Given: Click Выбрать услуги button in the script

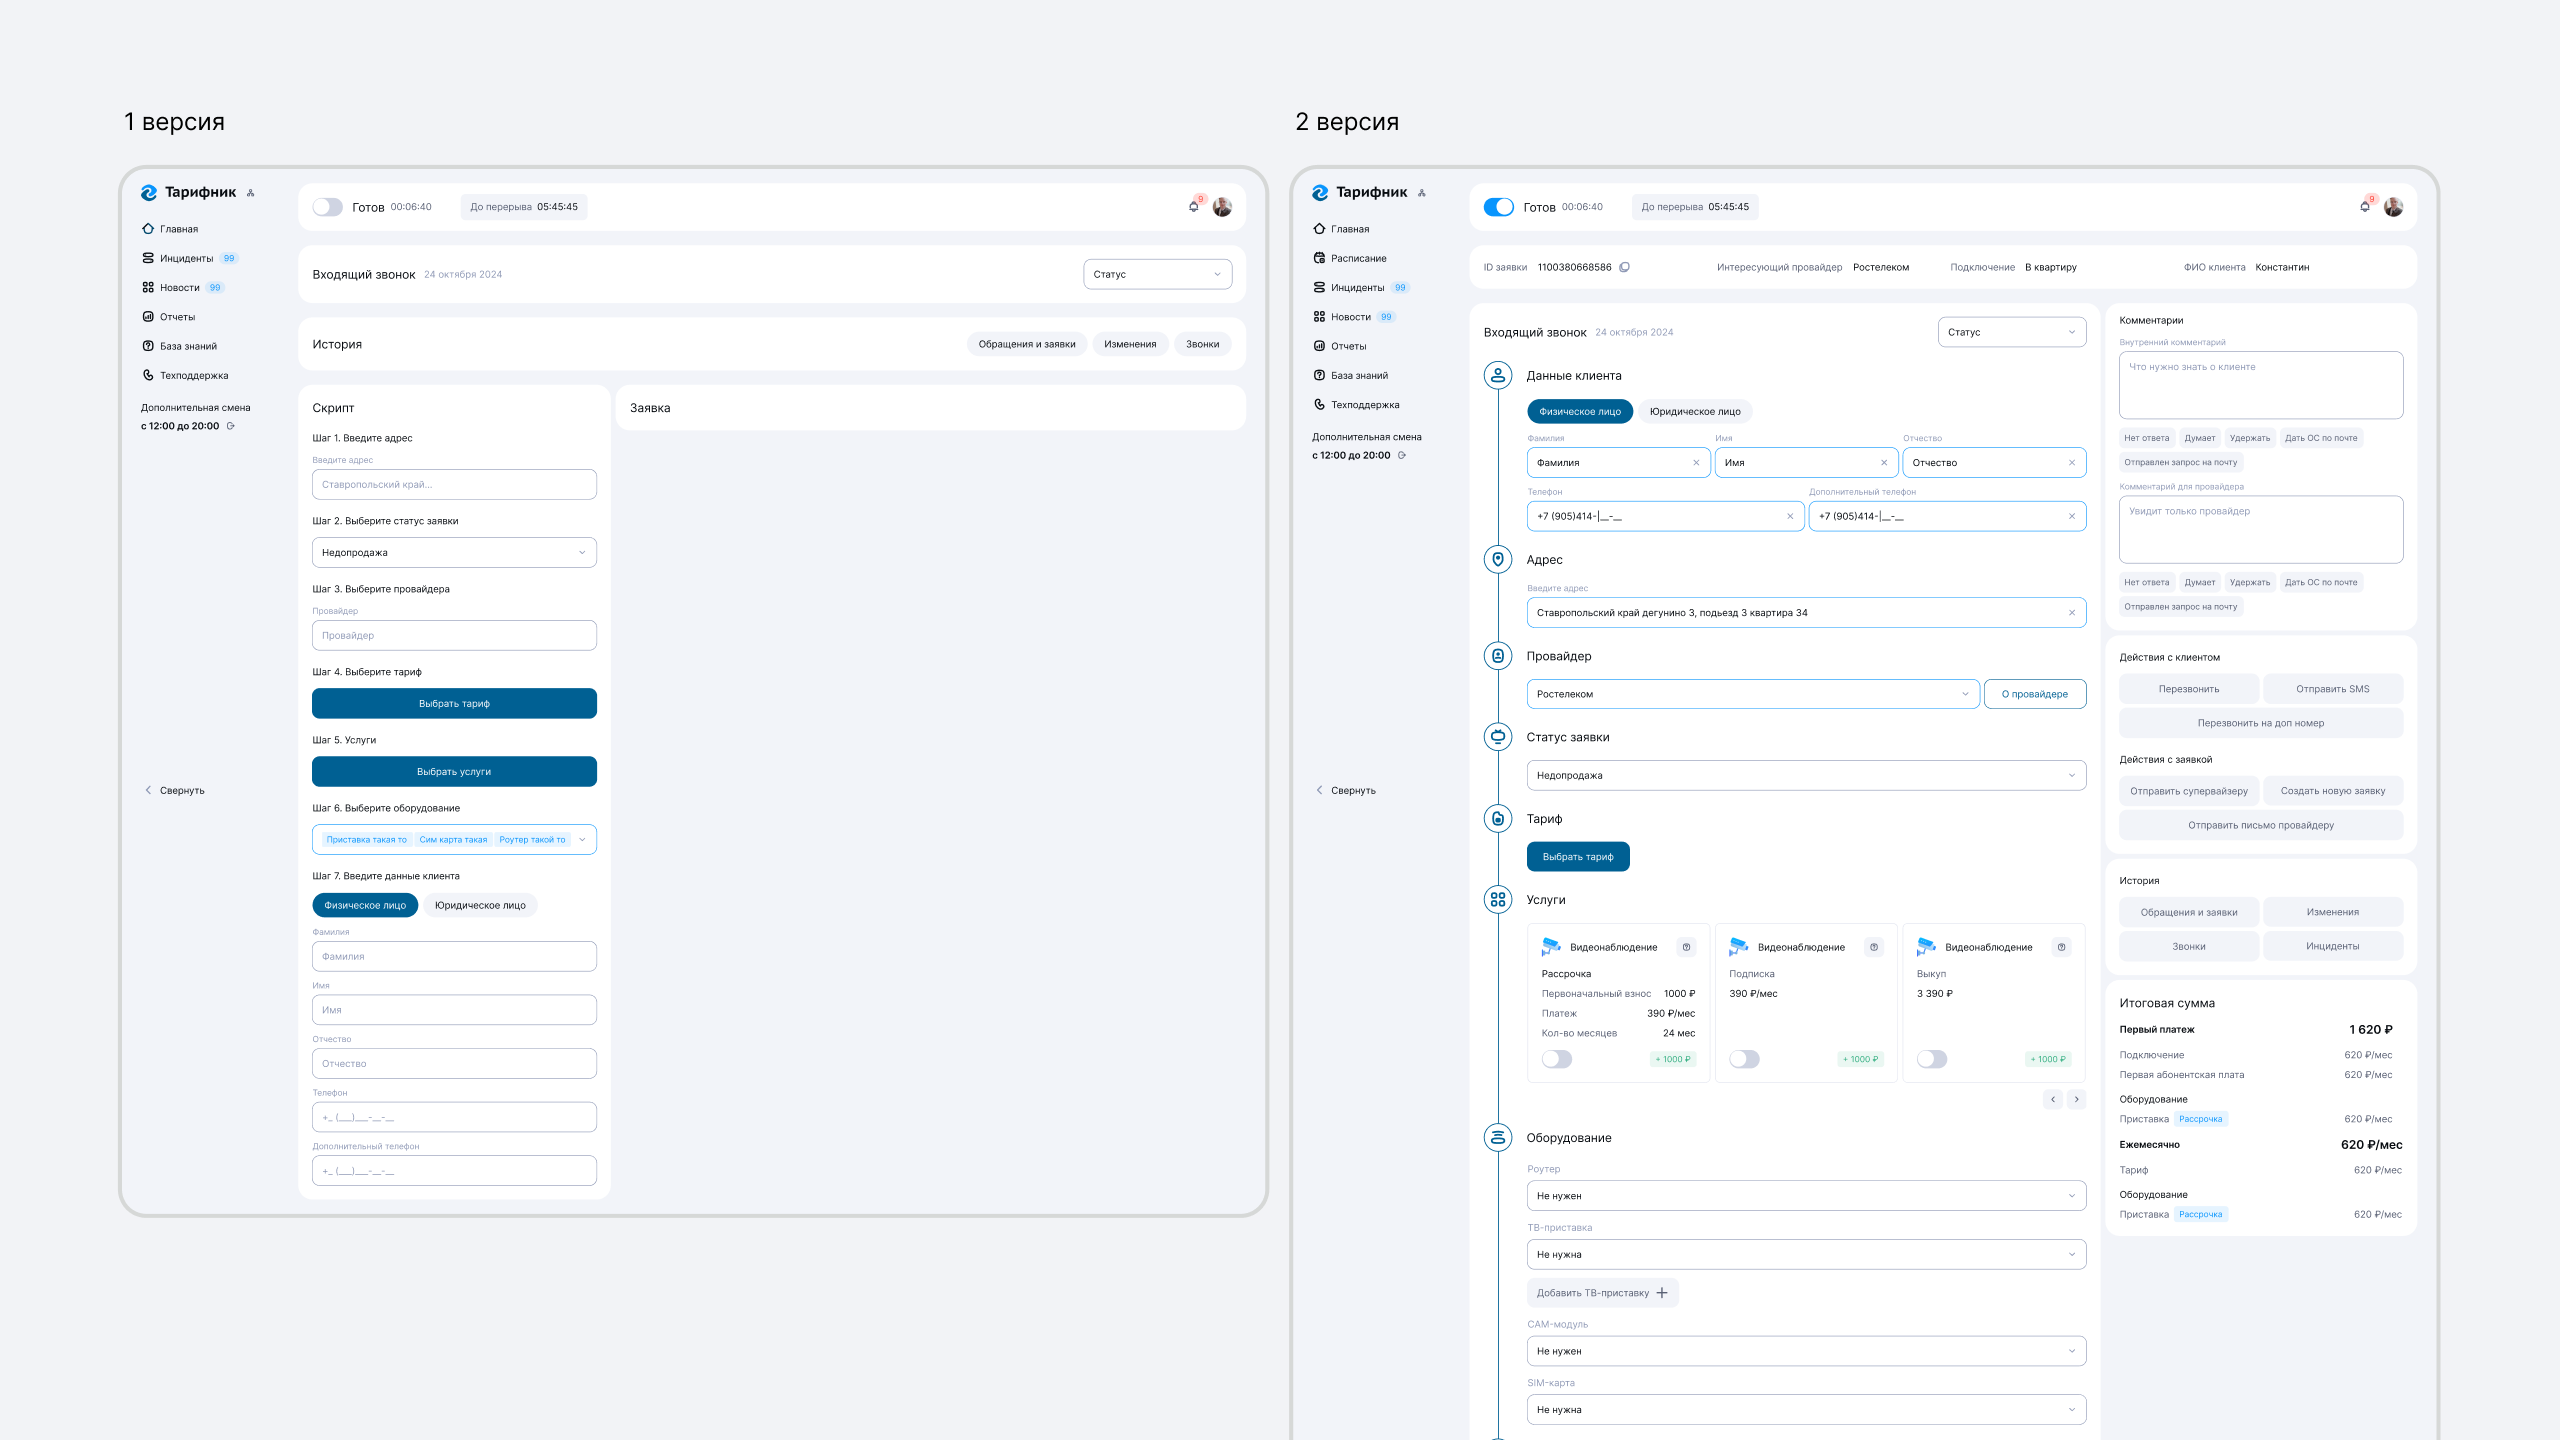Looking at the screenshot, I should [454, 772].
